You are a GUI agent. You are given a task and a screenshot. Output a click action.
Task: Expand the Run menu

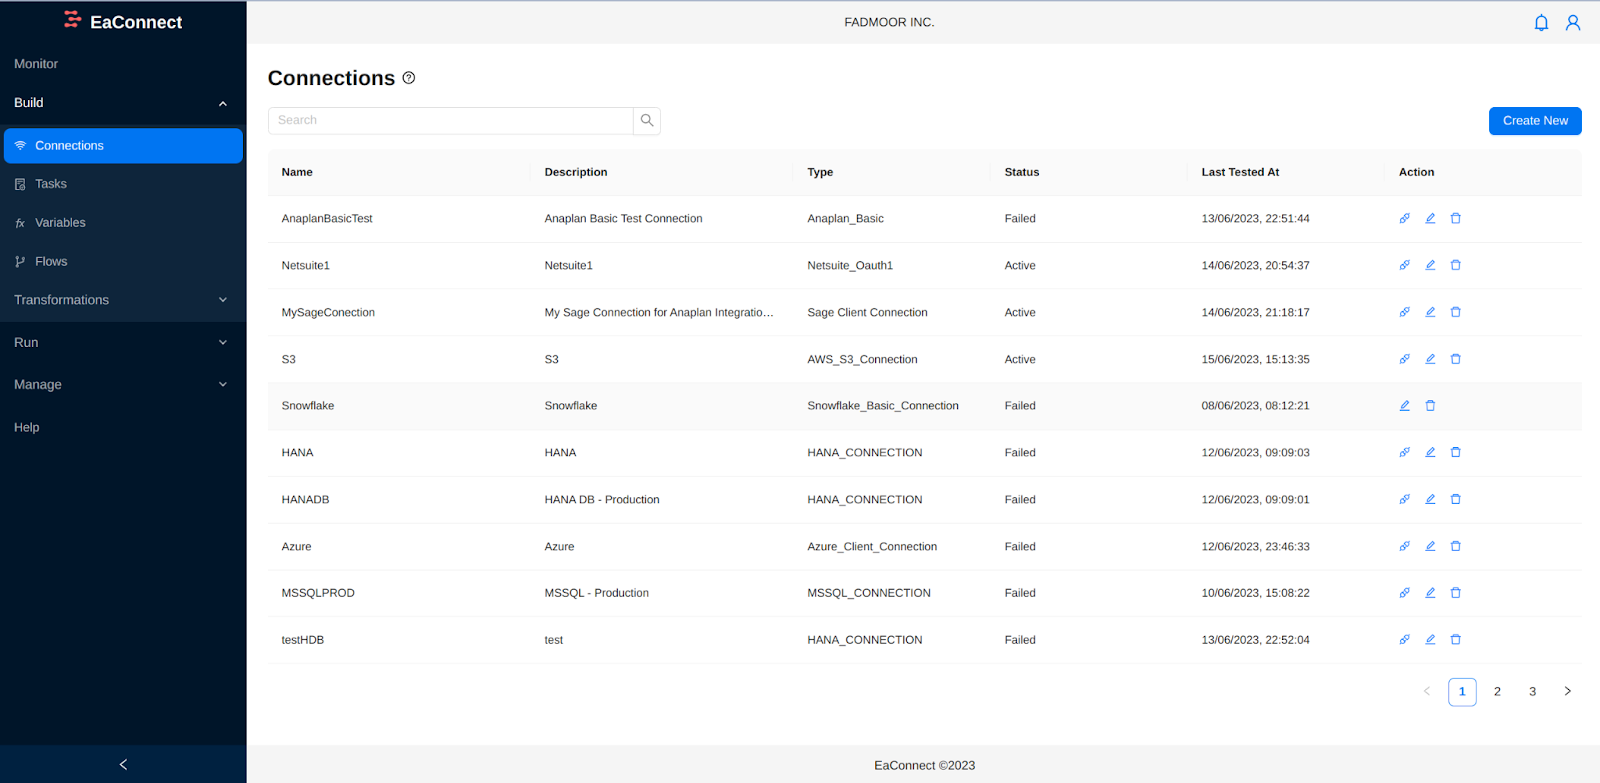point(123,342)
